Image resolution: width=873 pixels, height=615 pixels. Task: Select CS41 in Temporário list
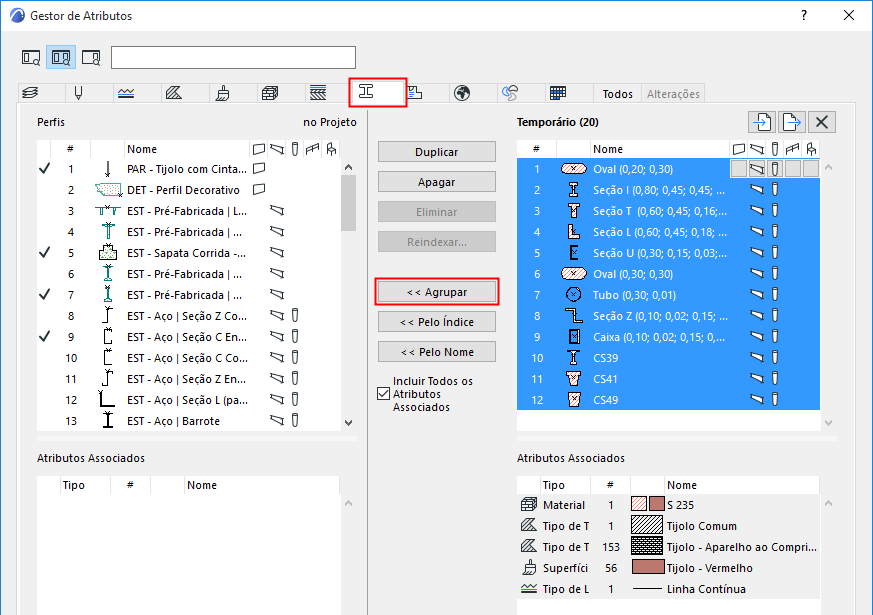point(668,378)
